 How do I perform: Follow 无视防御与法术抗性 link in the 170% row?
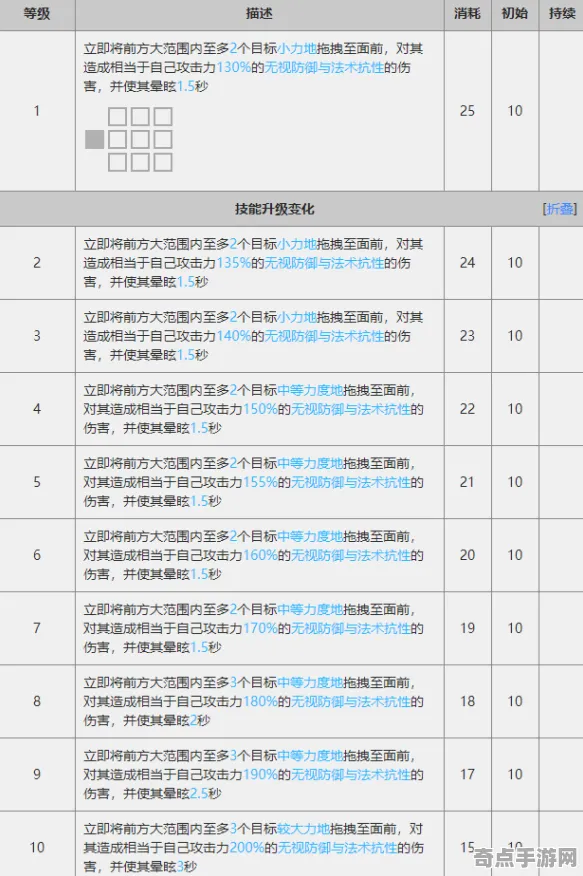tap(351, 629)
